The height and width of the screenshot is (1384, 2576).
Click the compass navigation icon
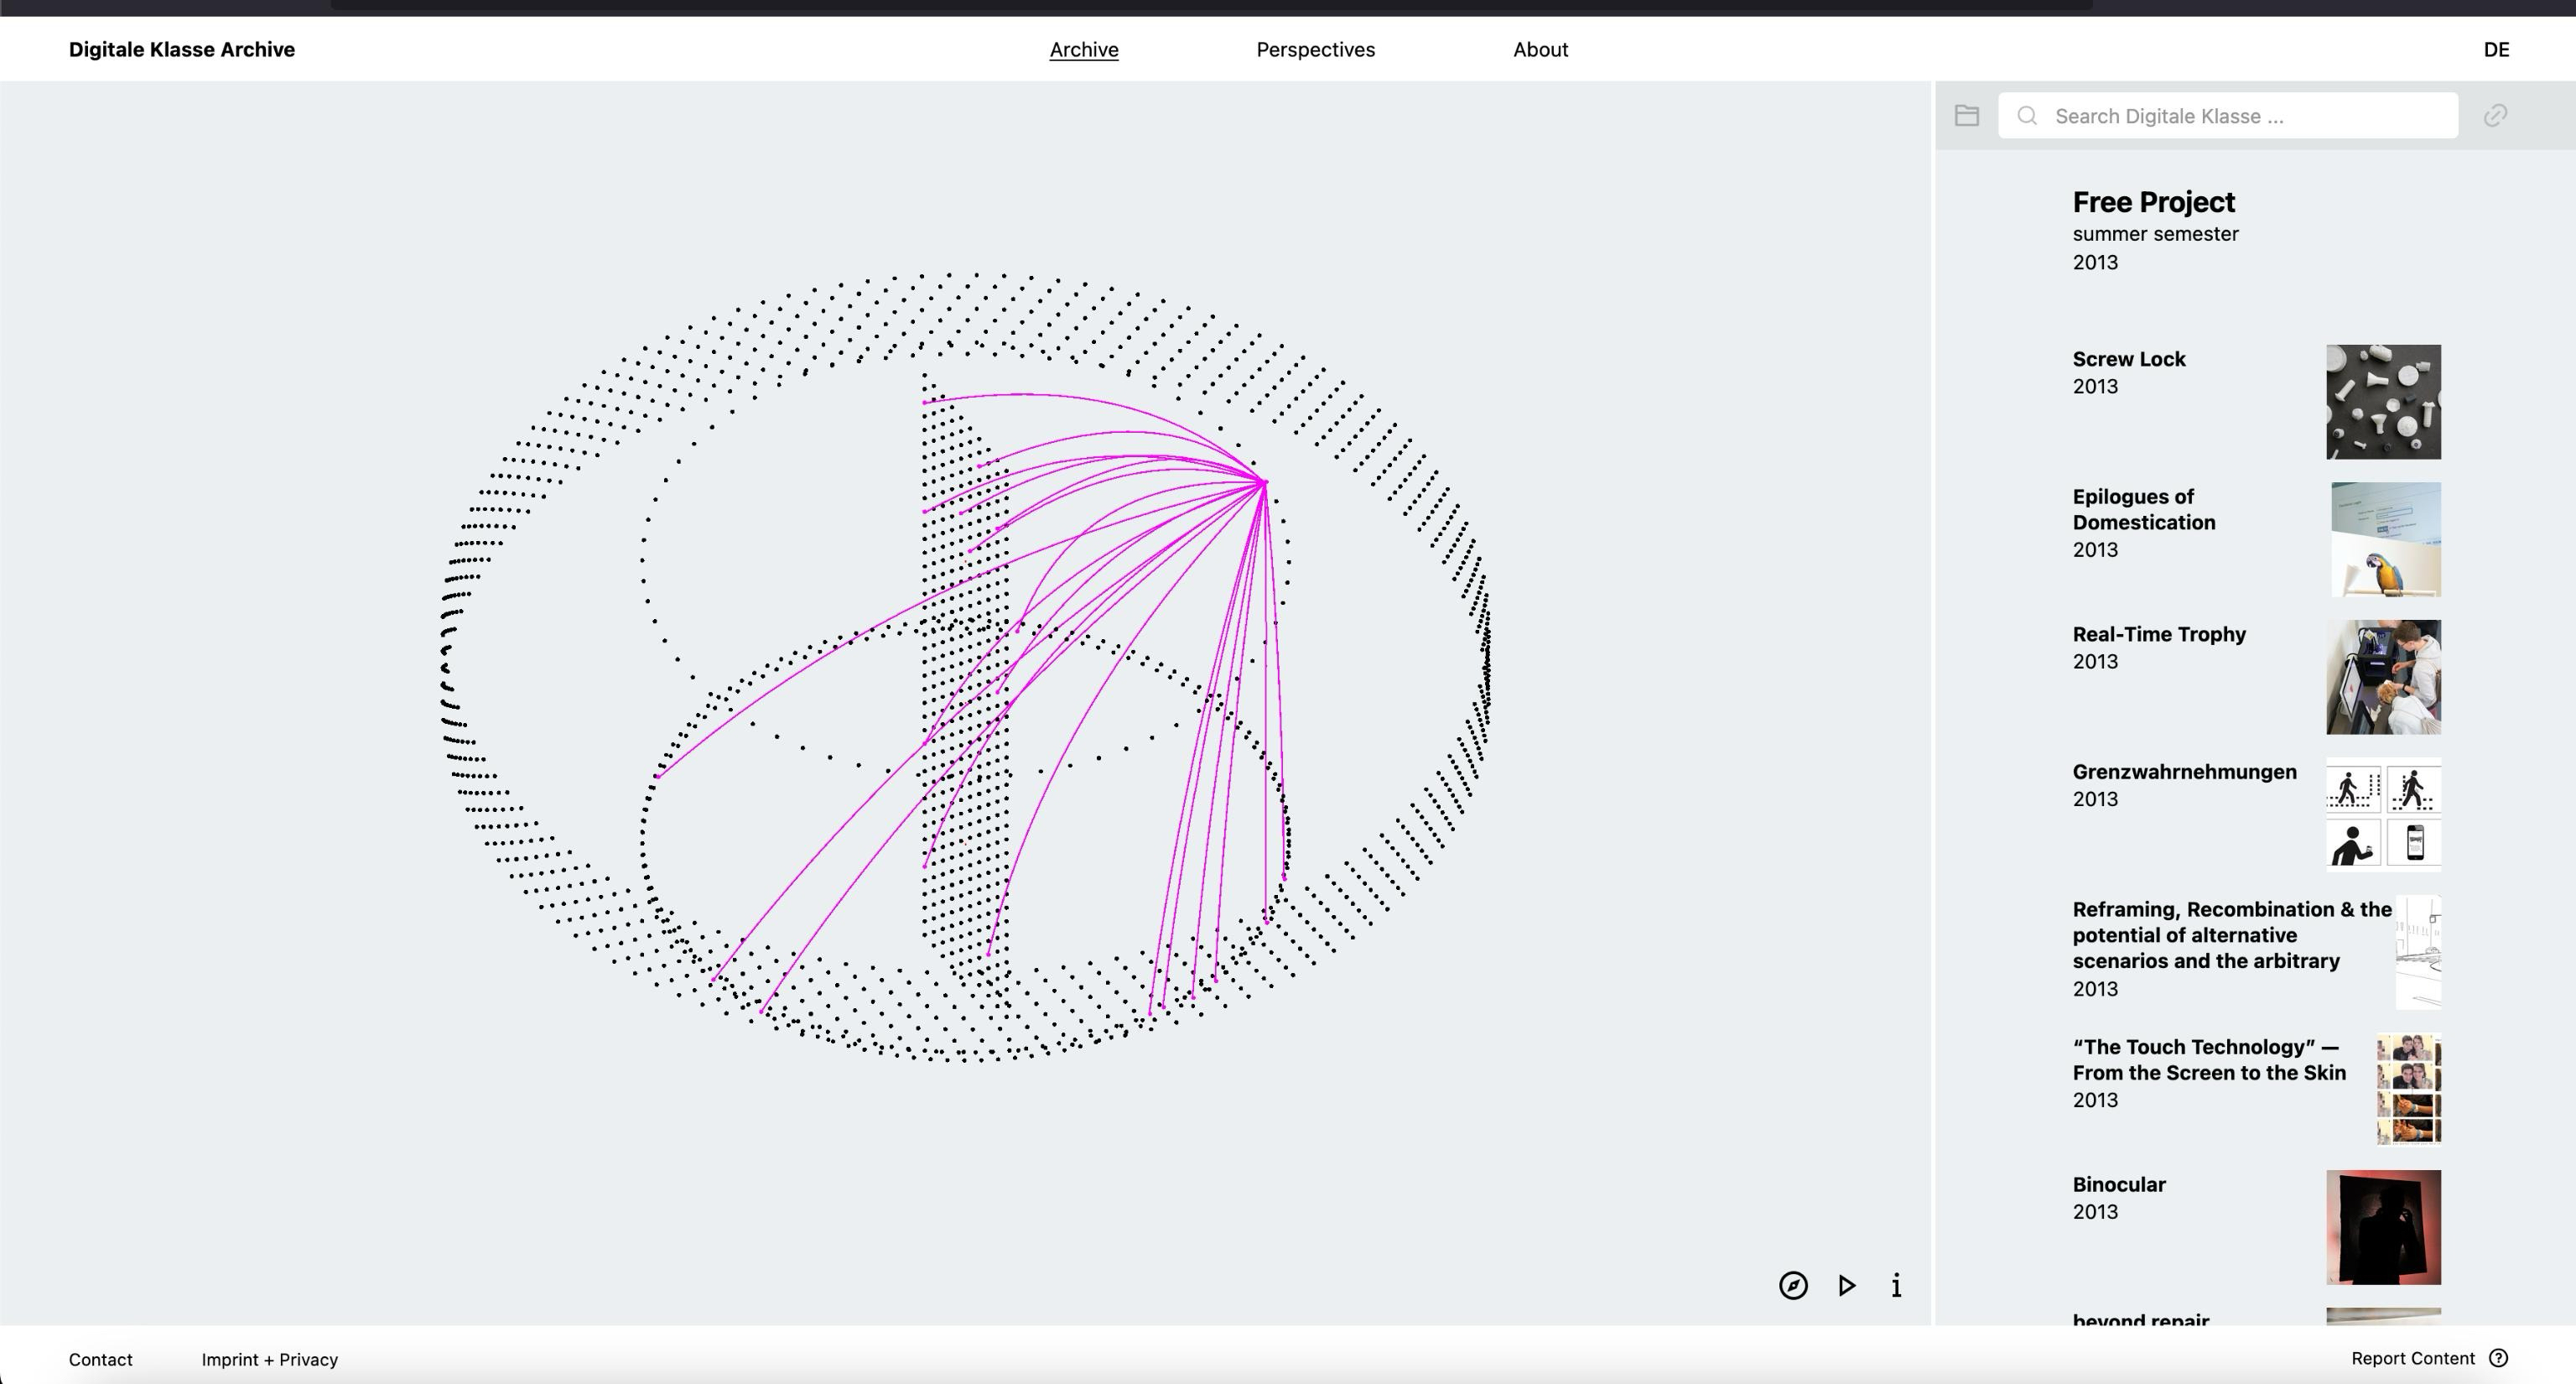1793,1285
